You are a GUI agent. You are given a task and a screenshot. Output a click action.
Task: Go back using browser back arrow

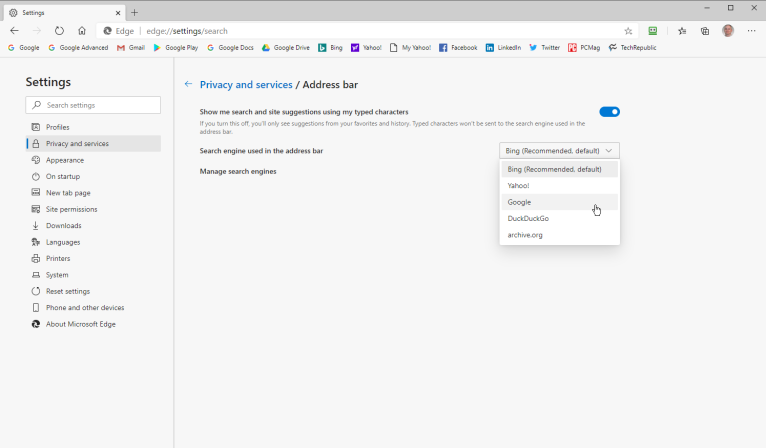click(x=14, y=31)
